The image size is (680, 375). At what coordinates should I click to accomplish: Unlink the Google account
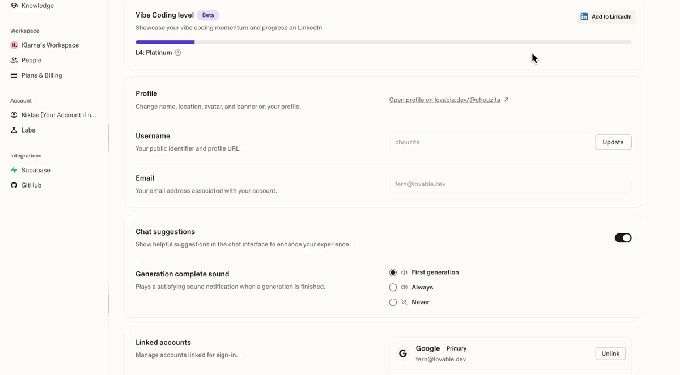tap(610, 354)
